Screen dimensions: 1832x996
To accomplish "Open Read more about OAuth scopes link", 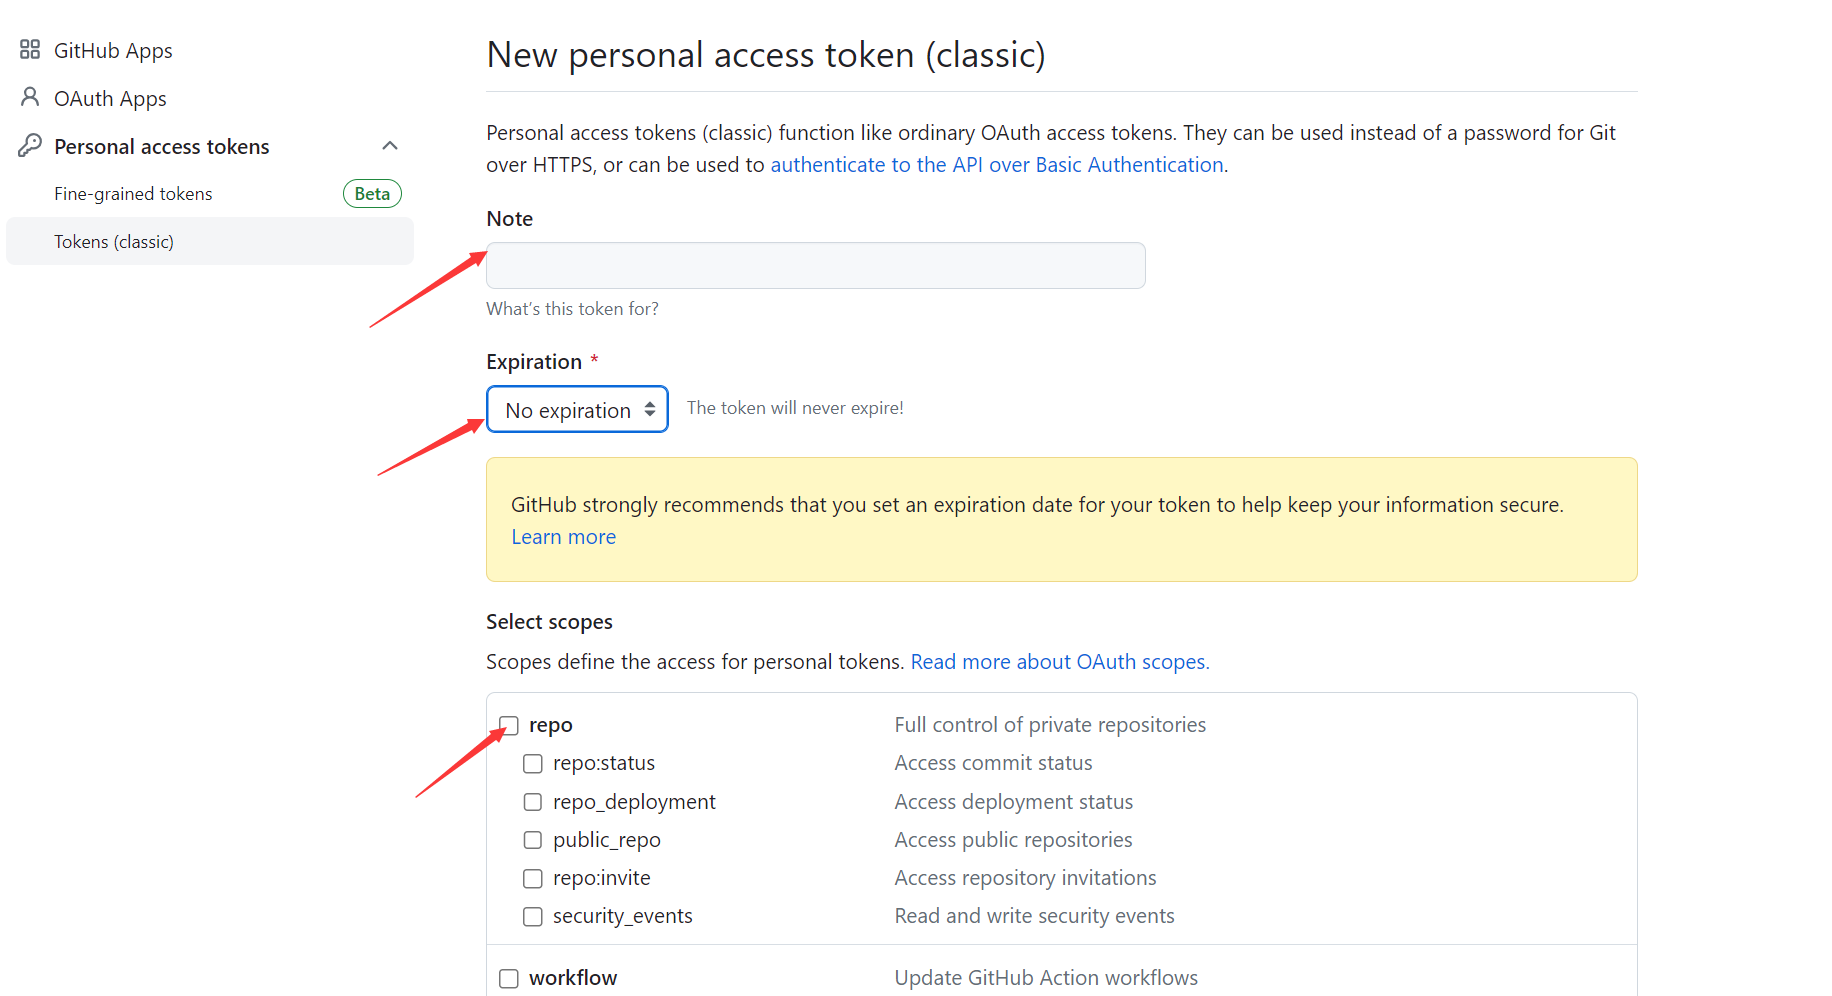I will pos(1059,662).
